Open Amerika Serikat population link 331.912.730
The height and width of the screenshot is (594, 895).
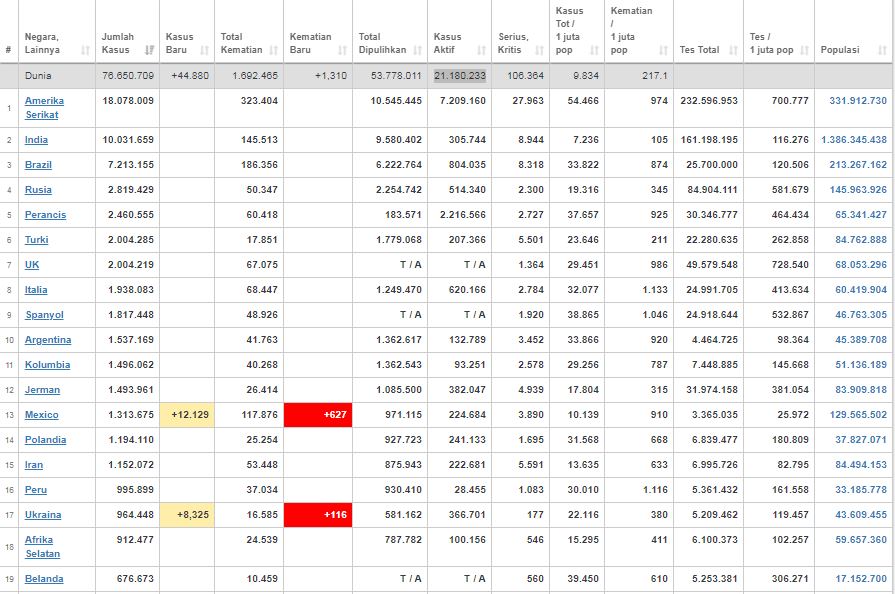pyautogui.click(x=858, y=101)
